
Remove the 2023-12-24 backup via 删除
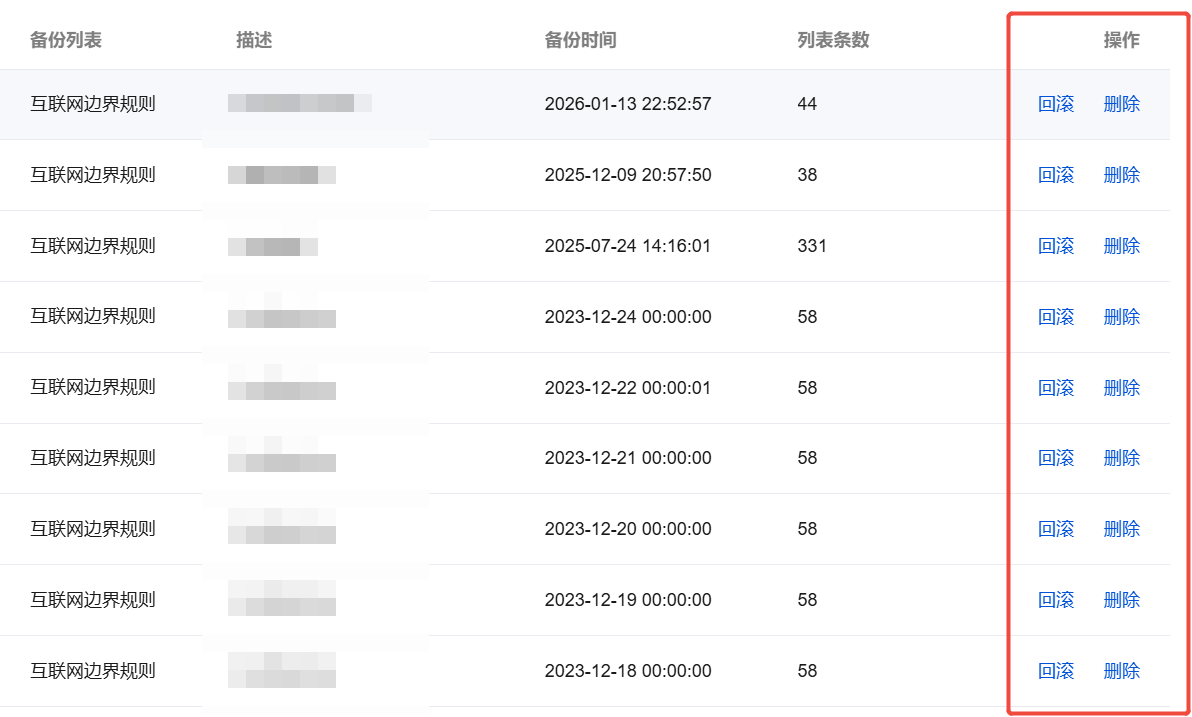pos(1121,317)
